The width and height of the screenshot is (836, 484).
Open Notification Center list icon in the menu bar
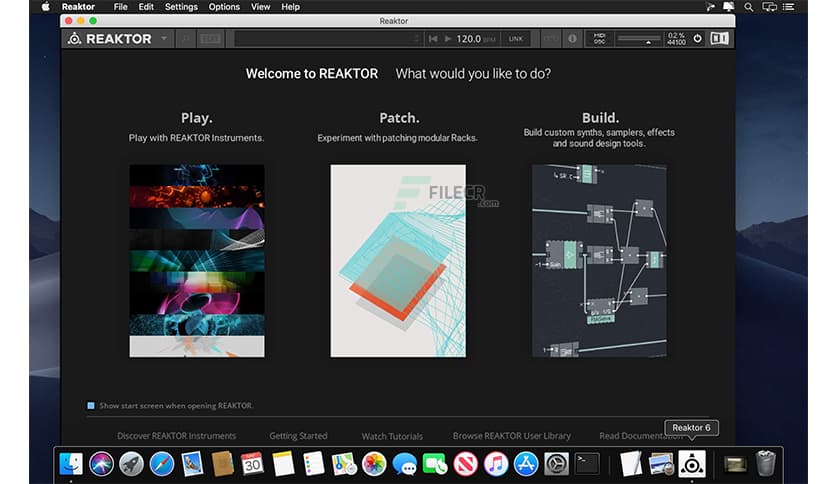[789, 7]
